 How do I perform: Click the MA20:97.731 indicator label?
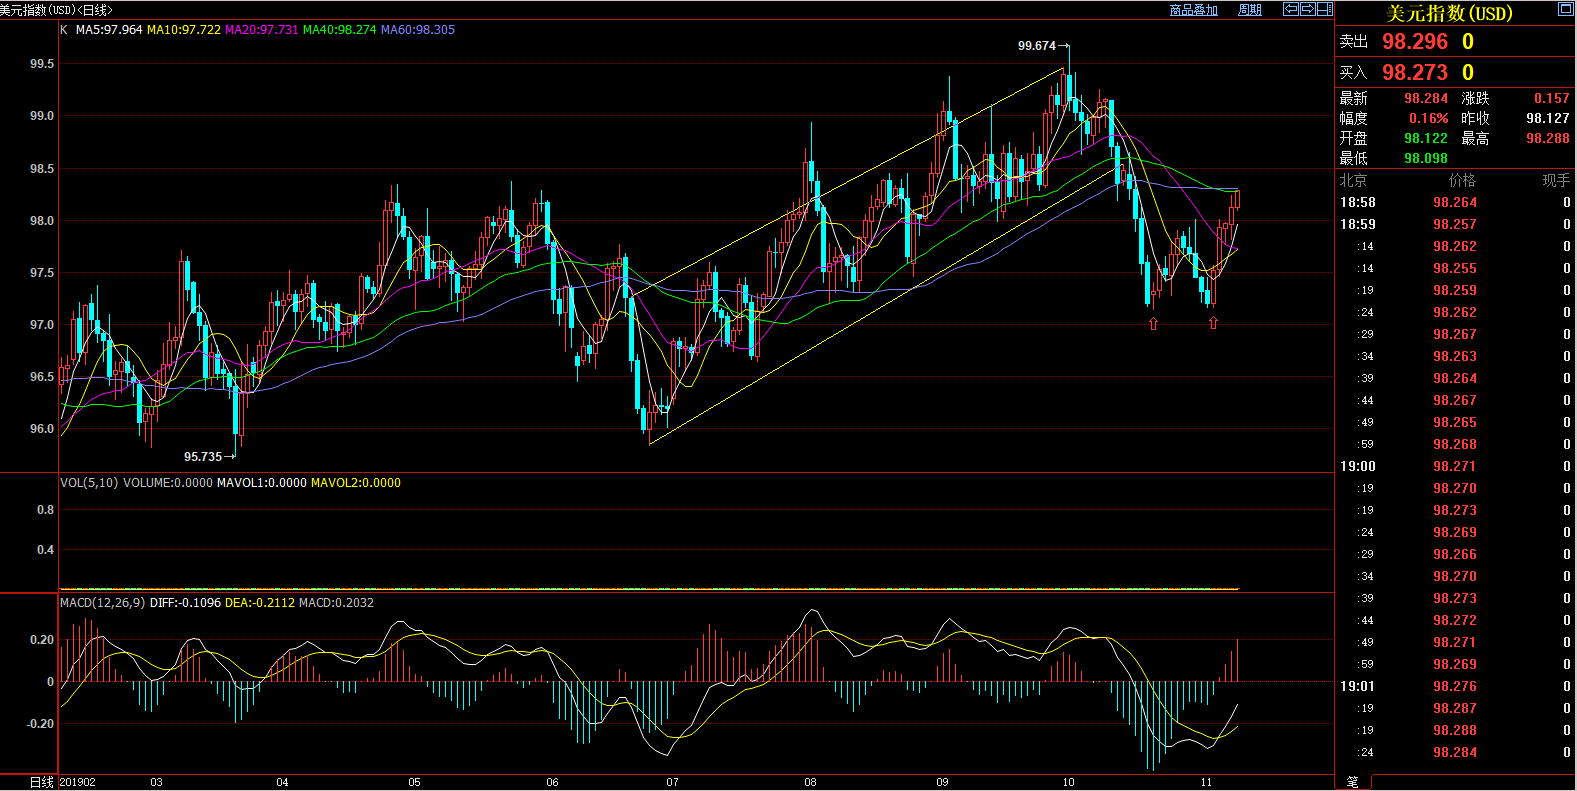point(262,30)
